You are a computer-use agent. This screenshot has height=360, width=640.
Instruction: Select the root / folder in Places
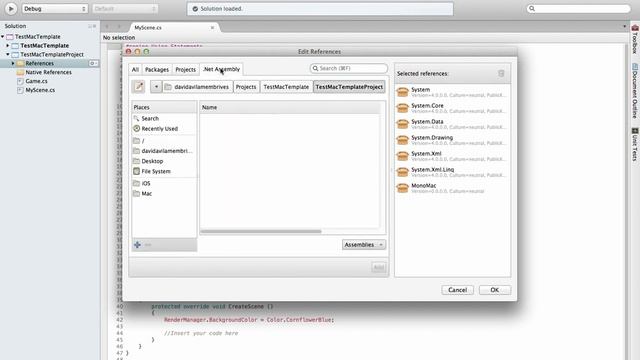pos(164,141)
